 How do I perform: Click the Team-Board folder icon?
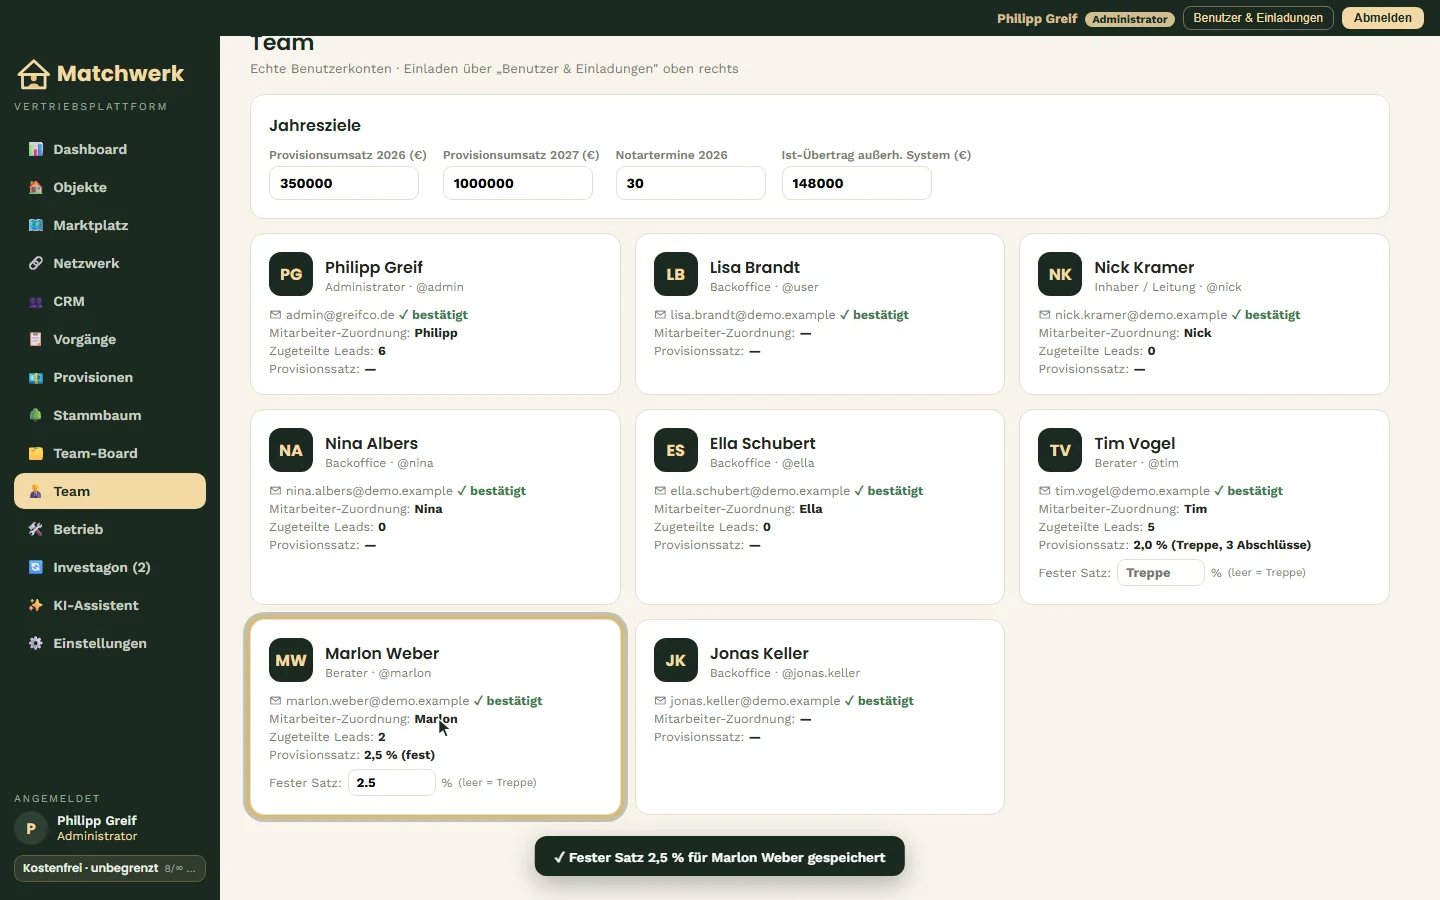[x=36, y=453]
